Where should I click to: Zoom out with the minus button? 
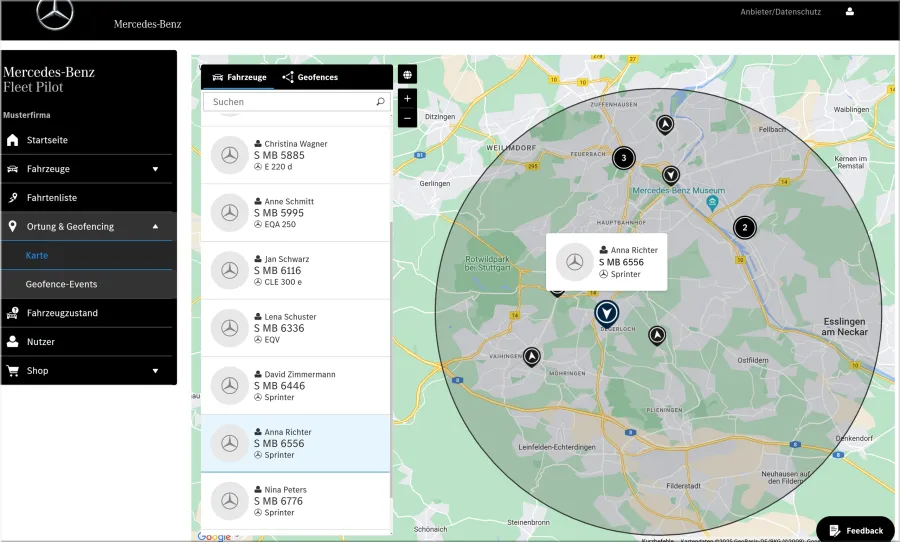point(407,118)
